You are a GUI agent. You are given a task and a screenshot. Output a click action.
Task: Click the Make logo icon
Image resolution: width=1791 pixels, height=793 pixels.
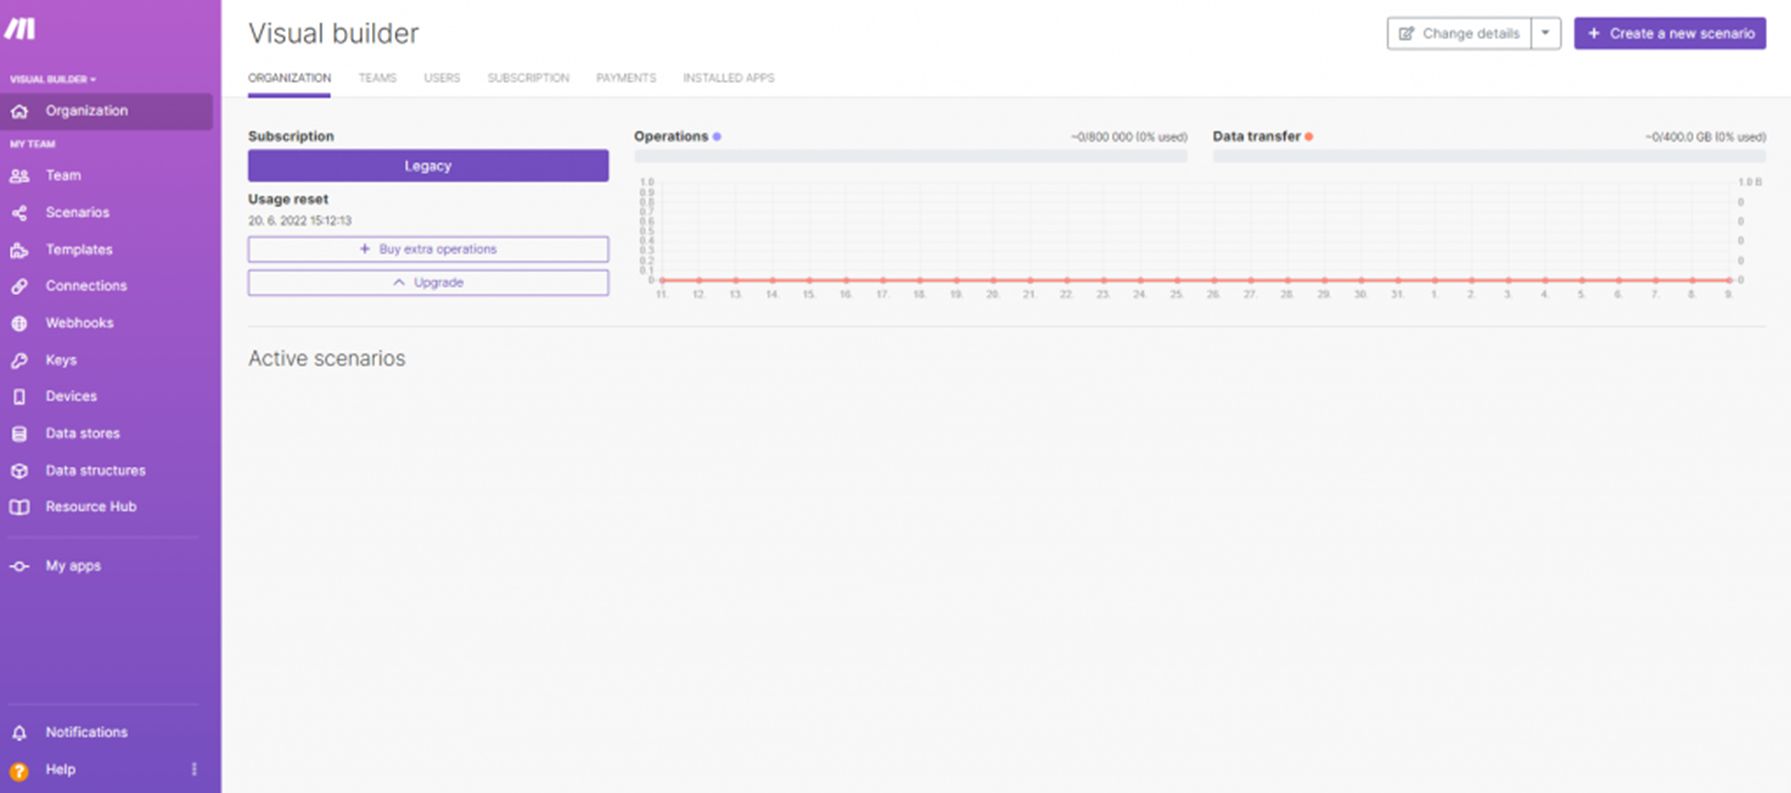tap(20, 29)
